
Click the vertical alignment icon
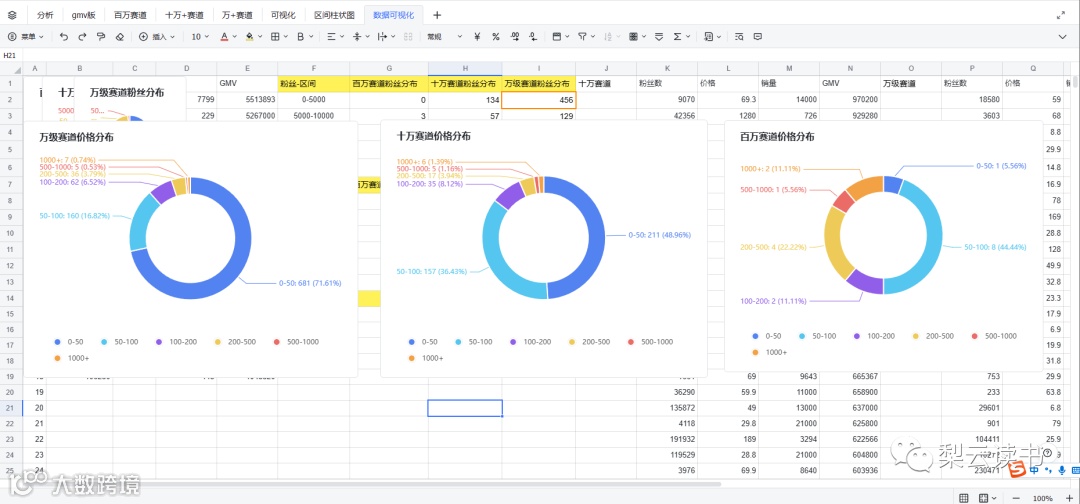click(356, 36)
